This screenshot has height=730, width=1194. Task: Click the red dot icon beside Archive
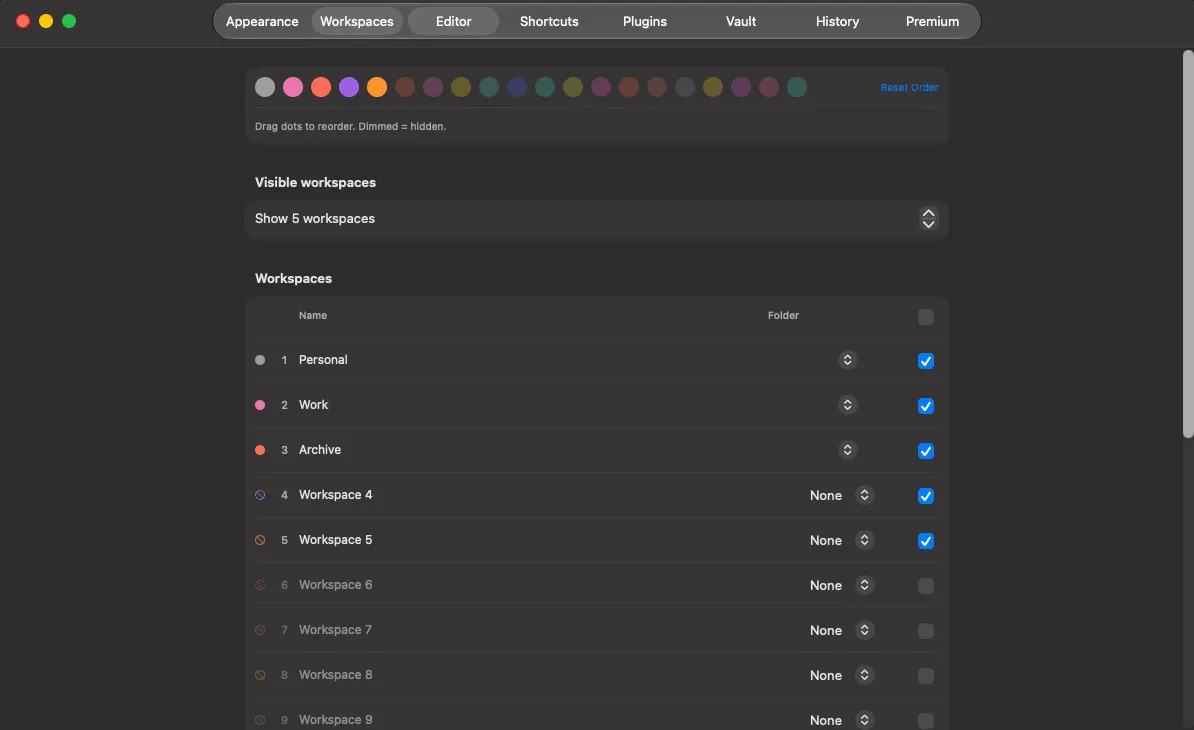pos(260,450)
